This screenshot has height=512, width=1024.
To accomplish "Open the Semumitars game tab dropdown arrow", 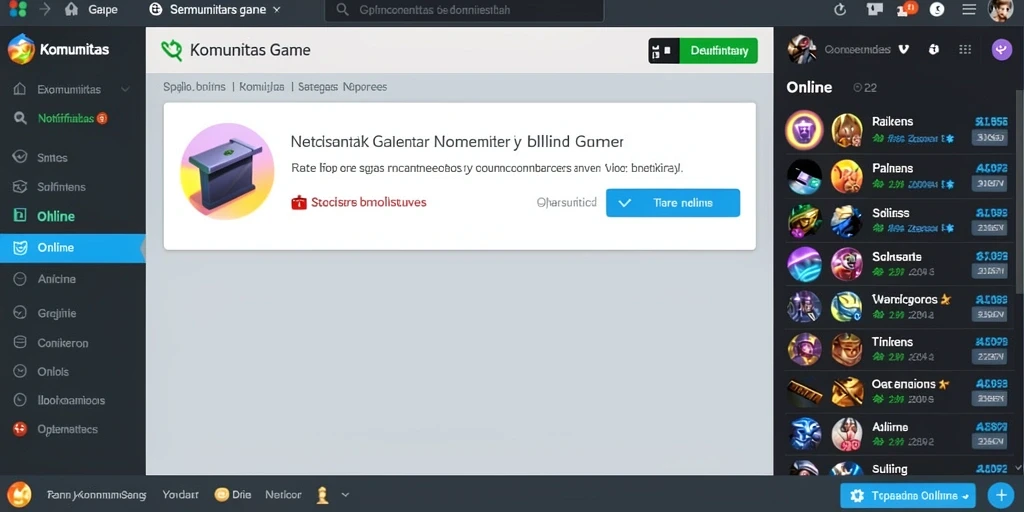I will click(276, 10).
